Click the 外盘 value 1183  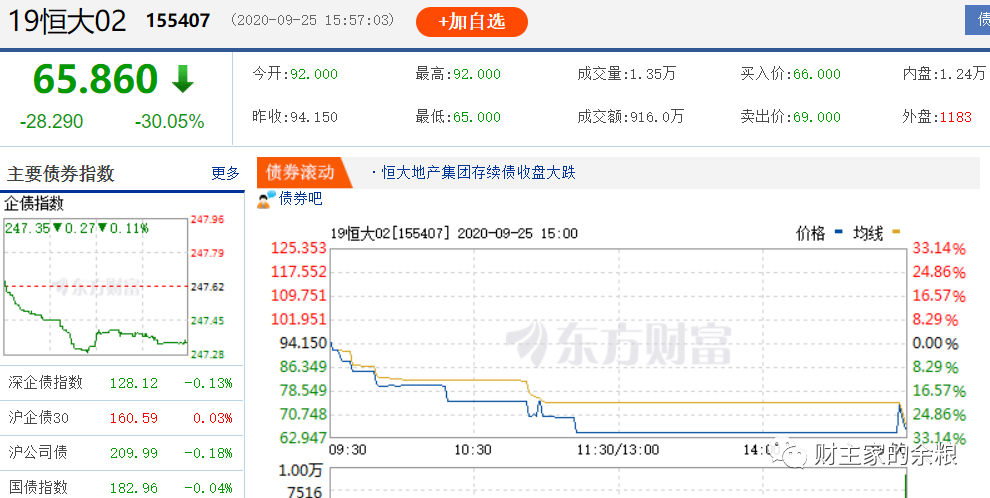click(956, 117)
